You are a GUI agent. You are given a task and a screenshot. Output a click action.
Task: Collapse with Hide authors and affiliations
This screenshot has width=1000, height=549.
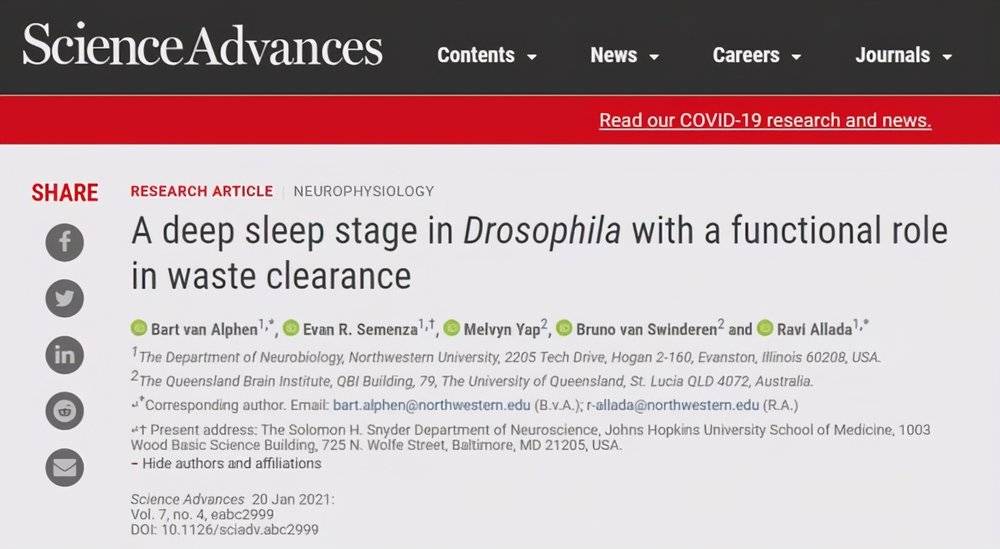226,464
